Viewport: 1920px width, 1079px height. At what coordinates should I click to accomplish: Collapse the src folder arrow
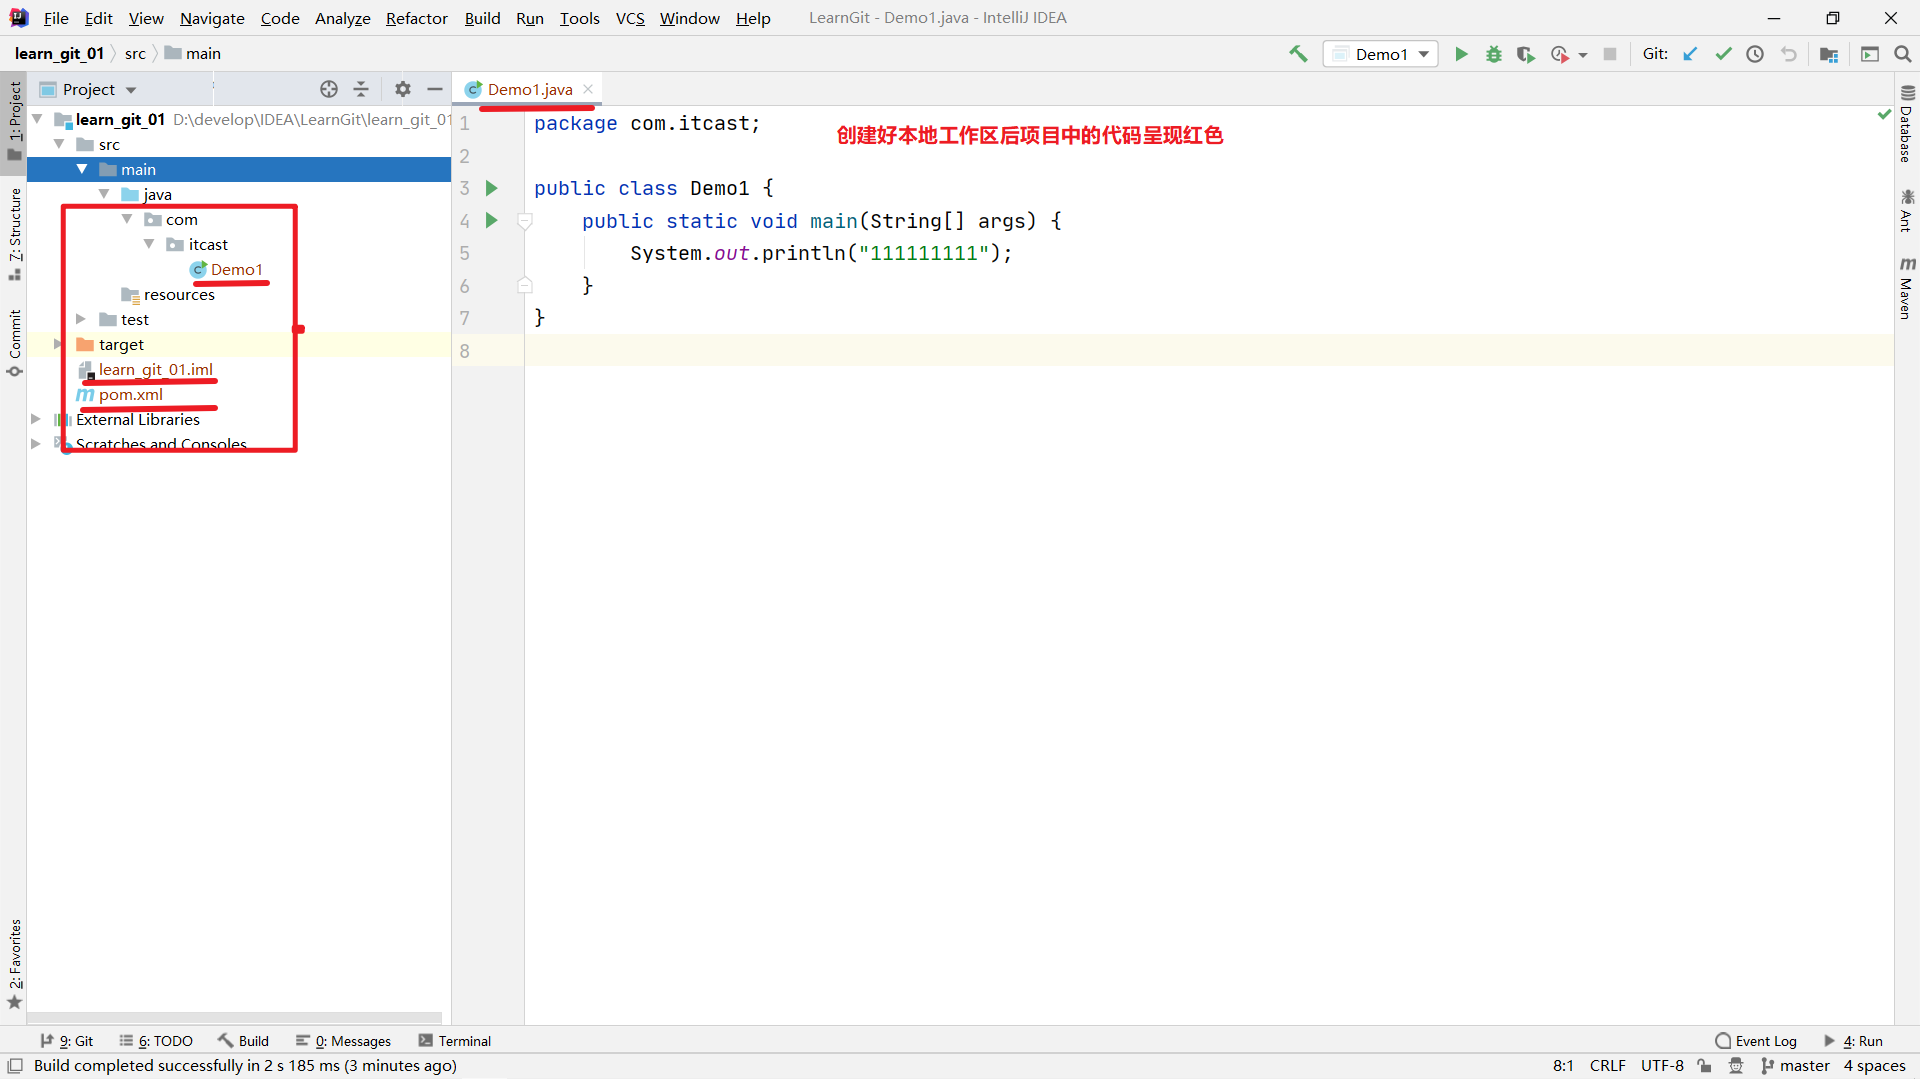point(60,144)
